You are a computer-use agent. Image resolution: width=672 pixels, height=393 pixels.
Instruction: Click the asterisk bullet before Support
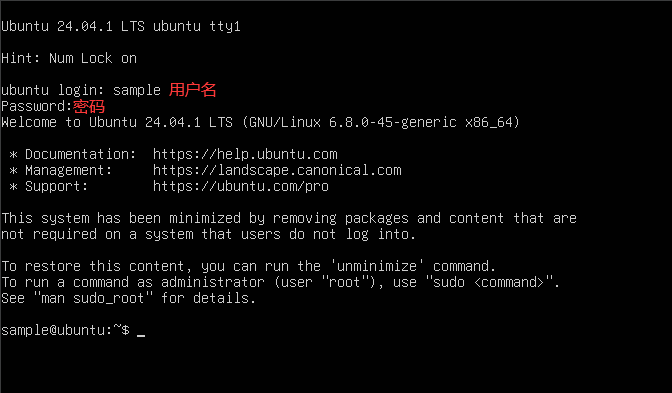click(x=13, y=187)
